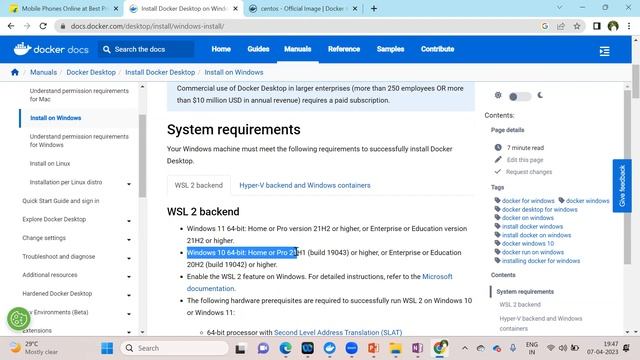Open Second Level Address Translation (SLAT) link

(x=338, y=333)
